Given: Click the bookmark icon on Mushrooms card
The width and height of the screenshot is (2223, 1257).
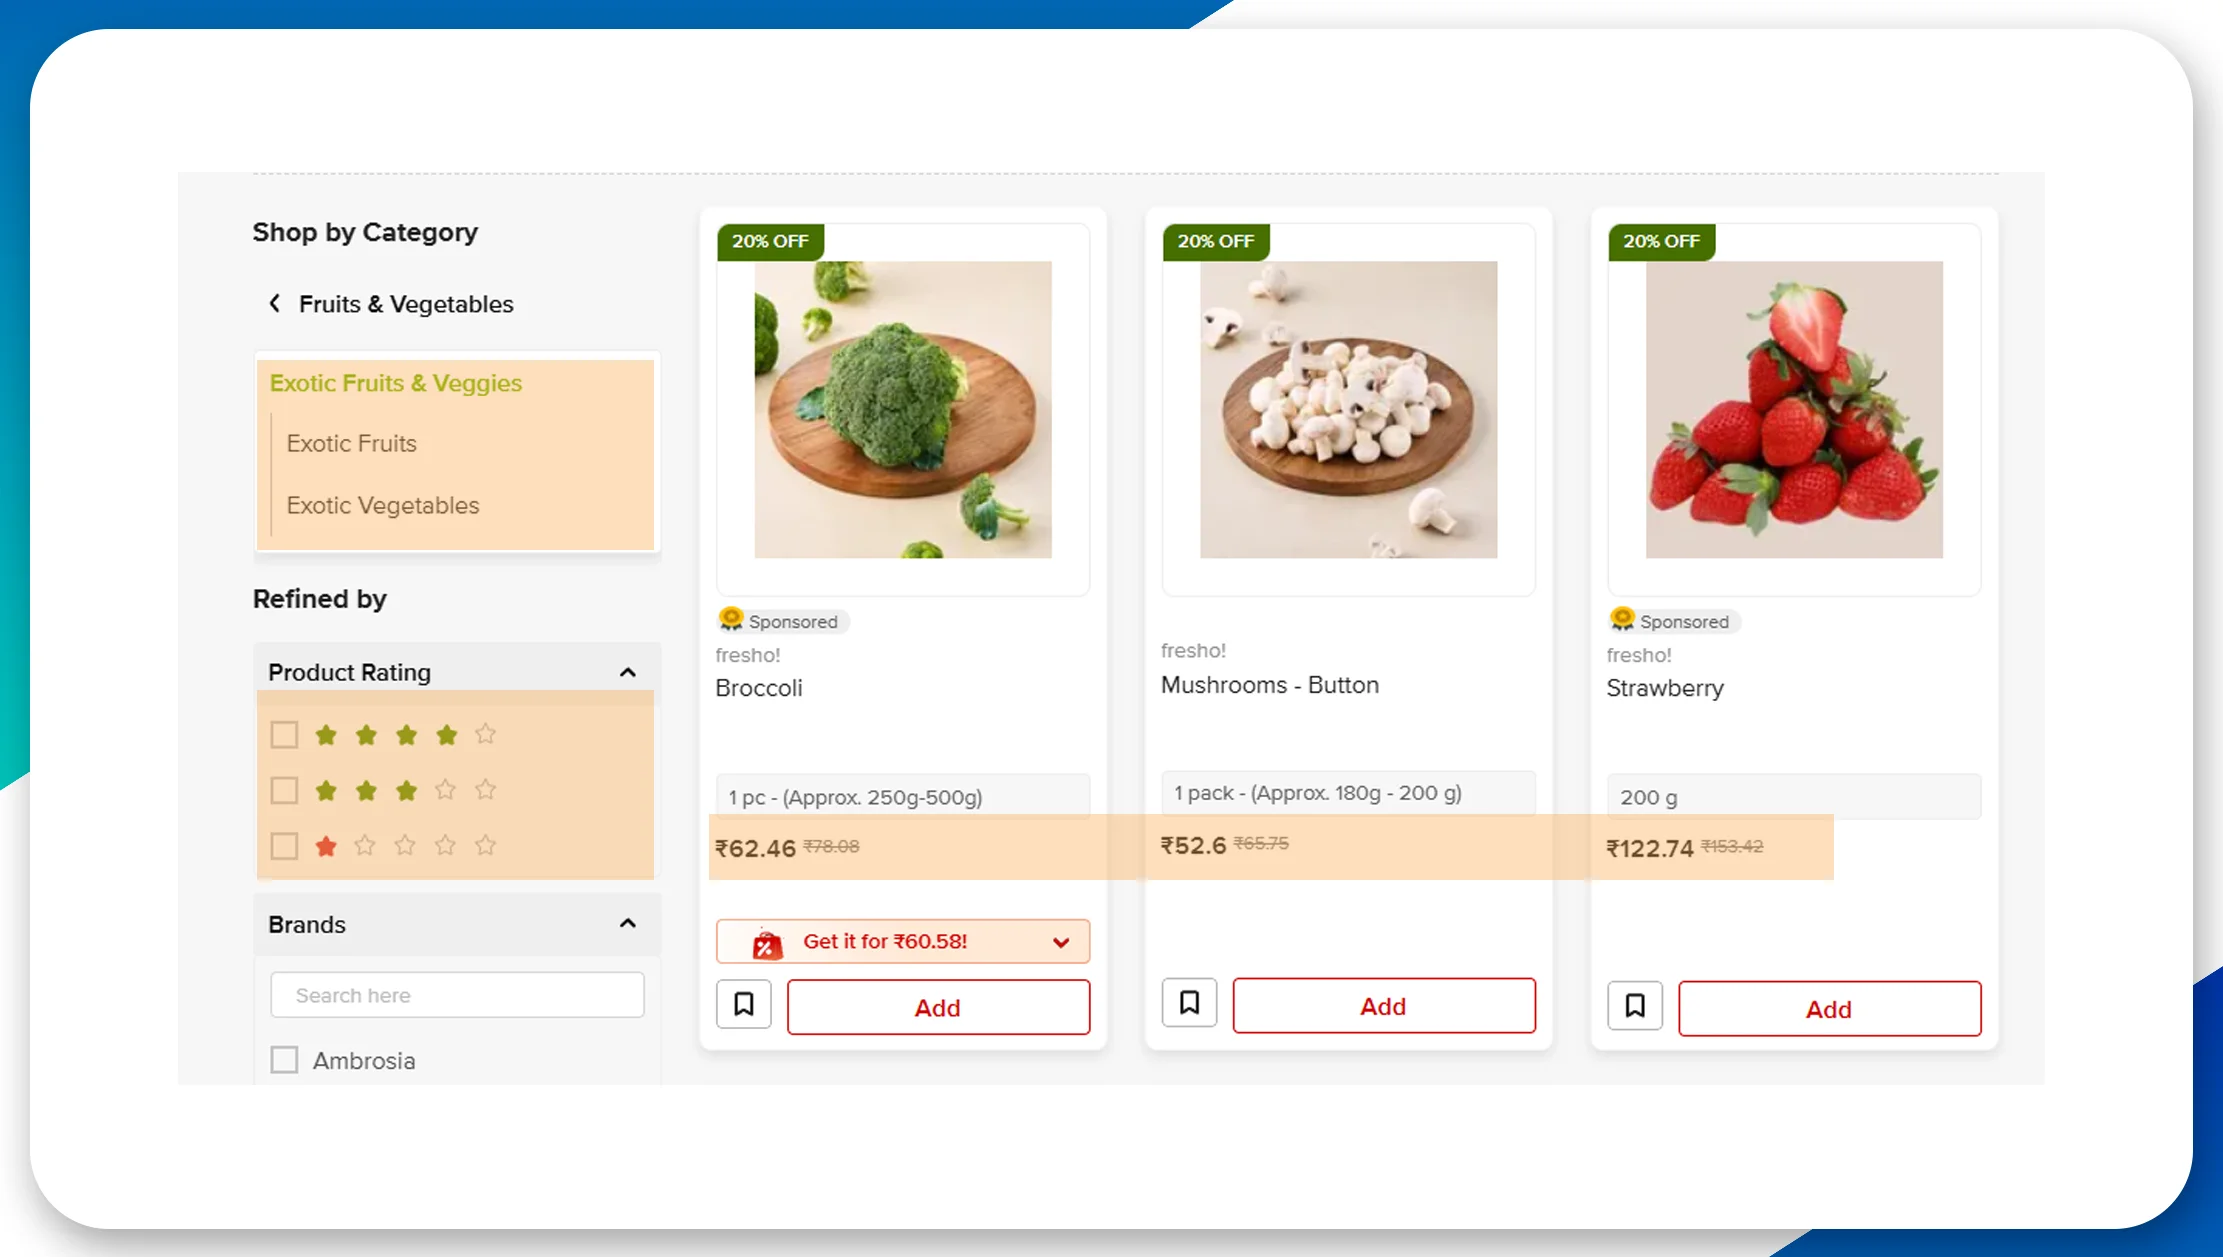Looking at the screenshot, I should (x=1188, y=1003).
